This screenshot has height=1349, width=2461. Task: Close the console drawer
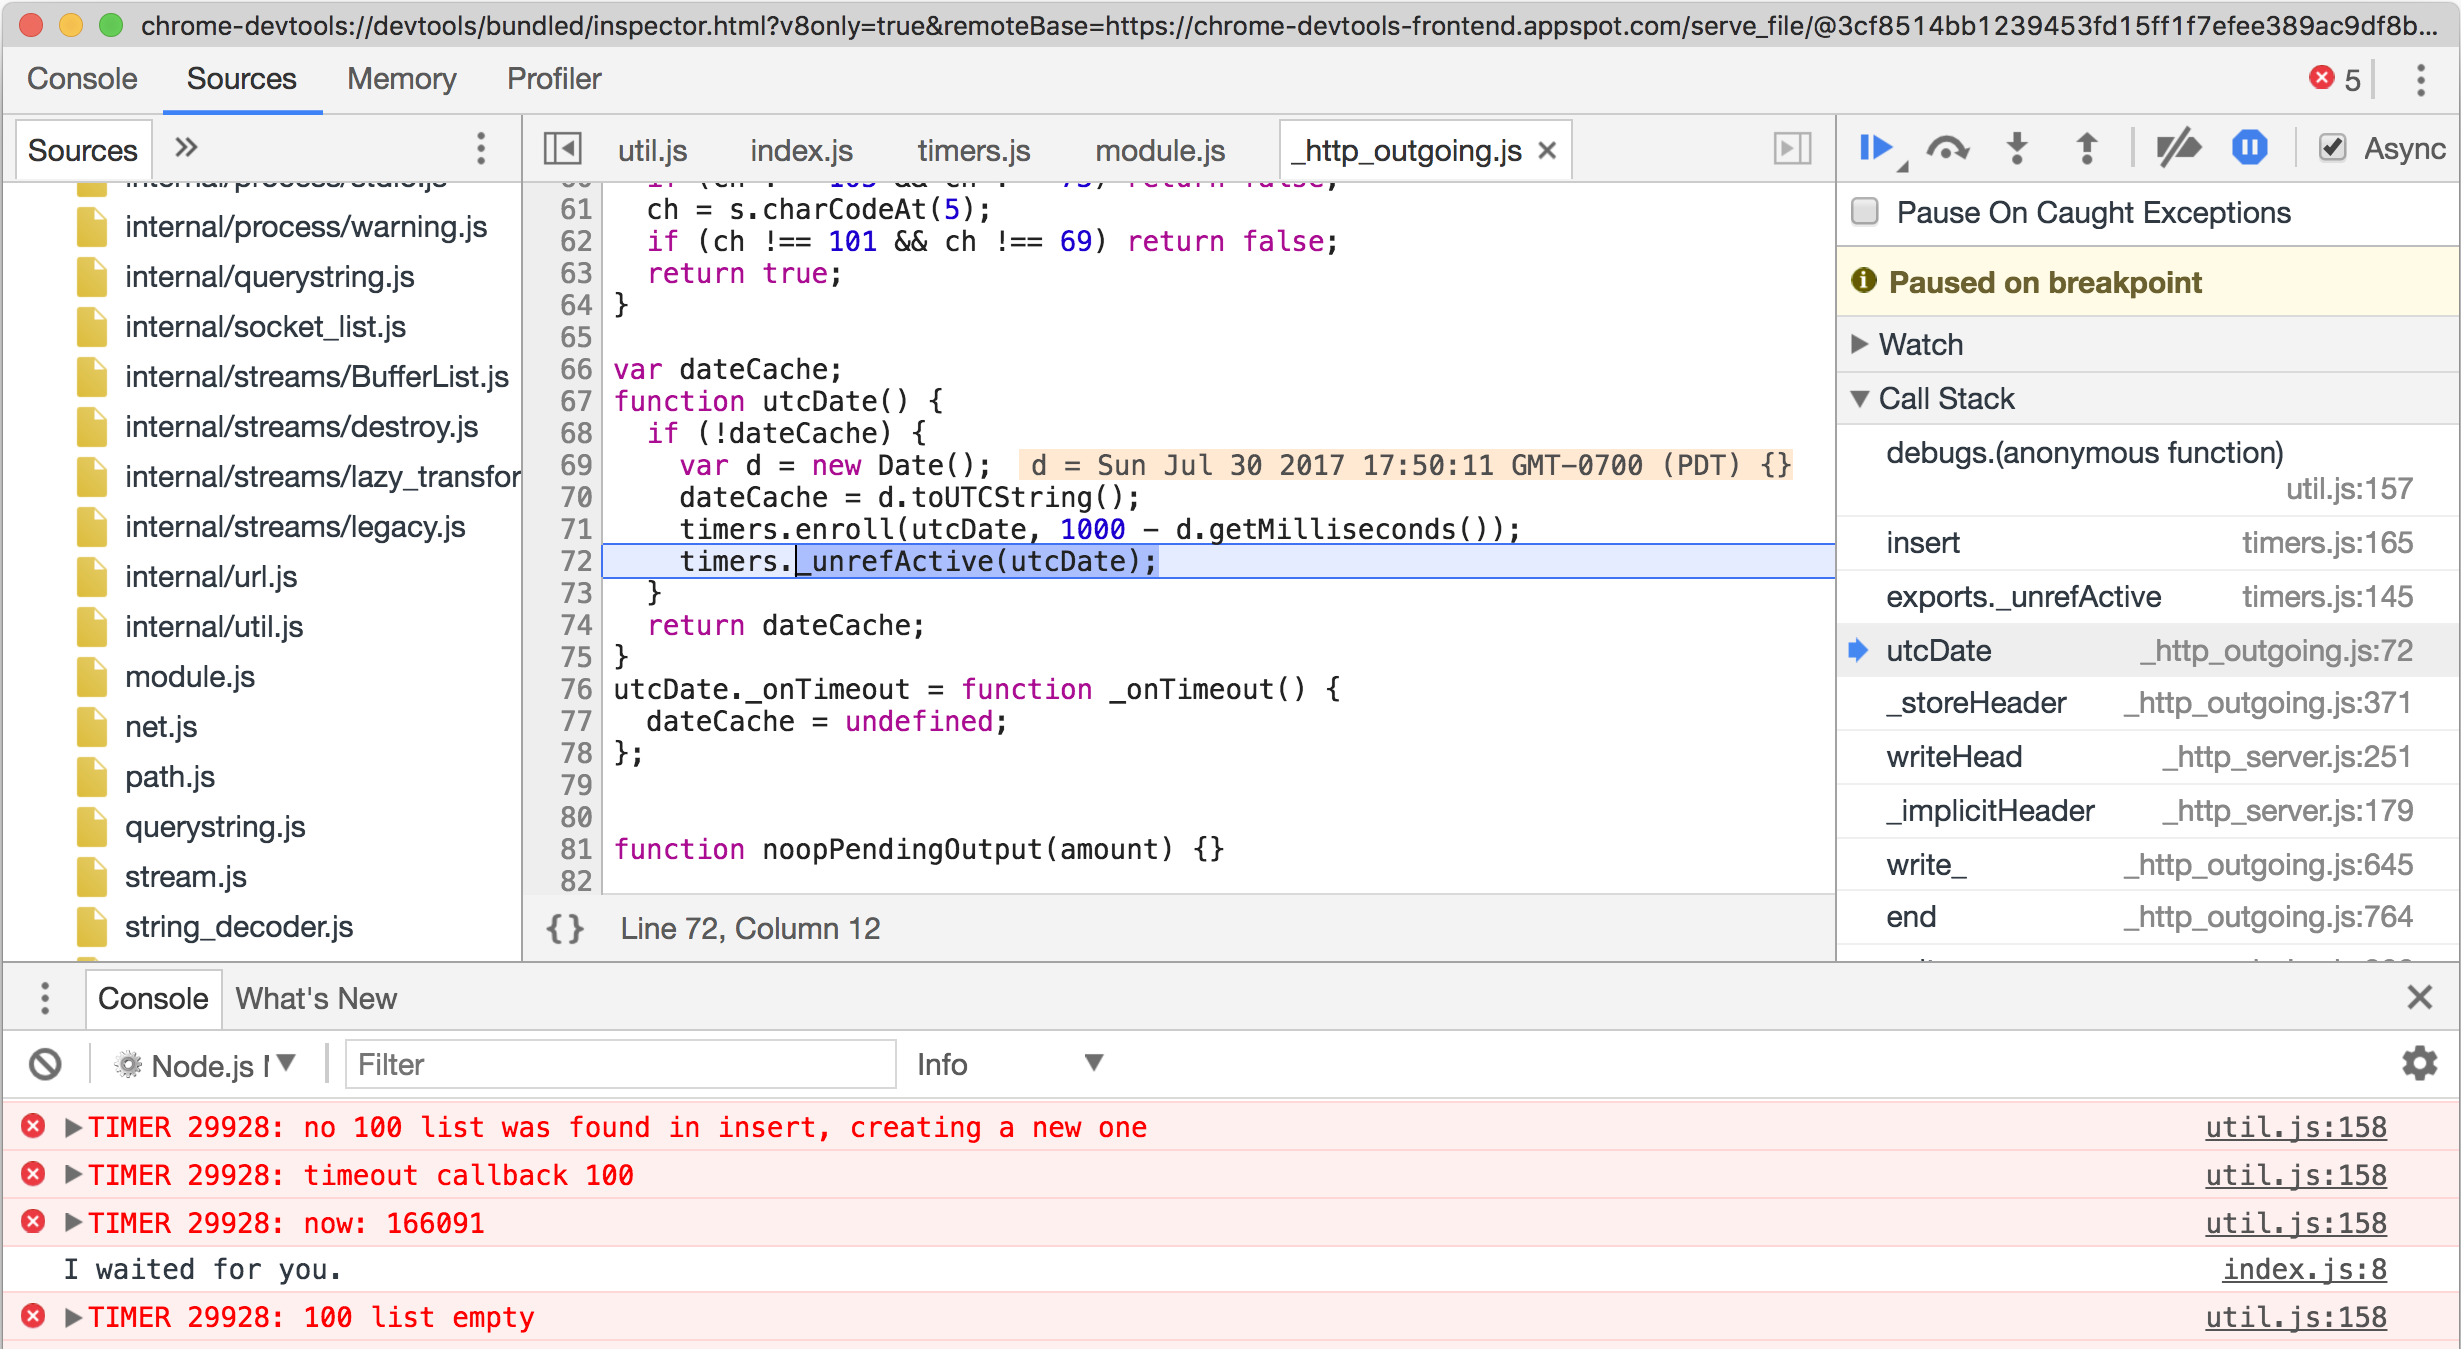(x=2419, y=997)
